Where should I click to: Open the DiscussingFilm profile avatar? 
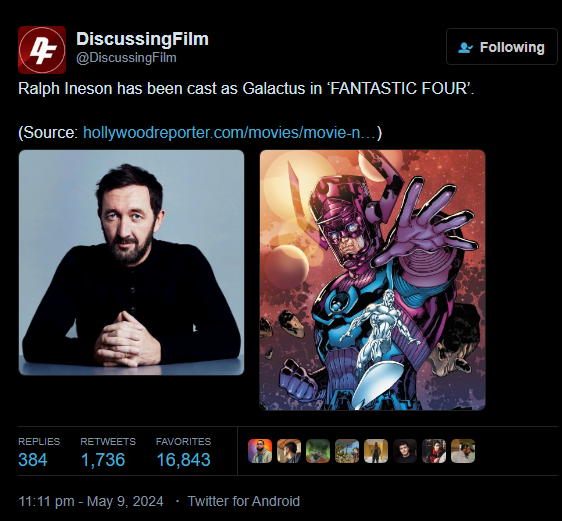pos(42,50)
